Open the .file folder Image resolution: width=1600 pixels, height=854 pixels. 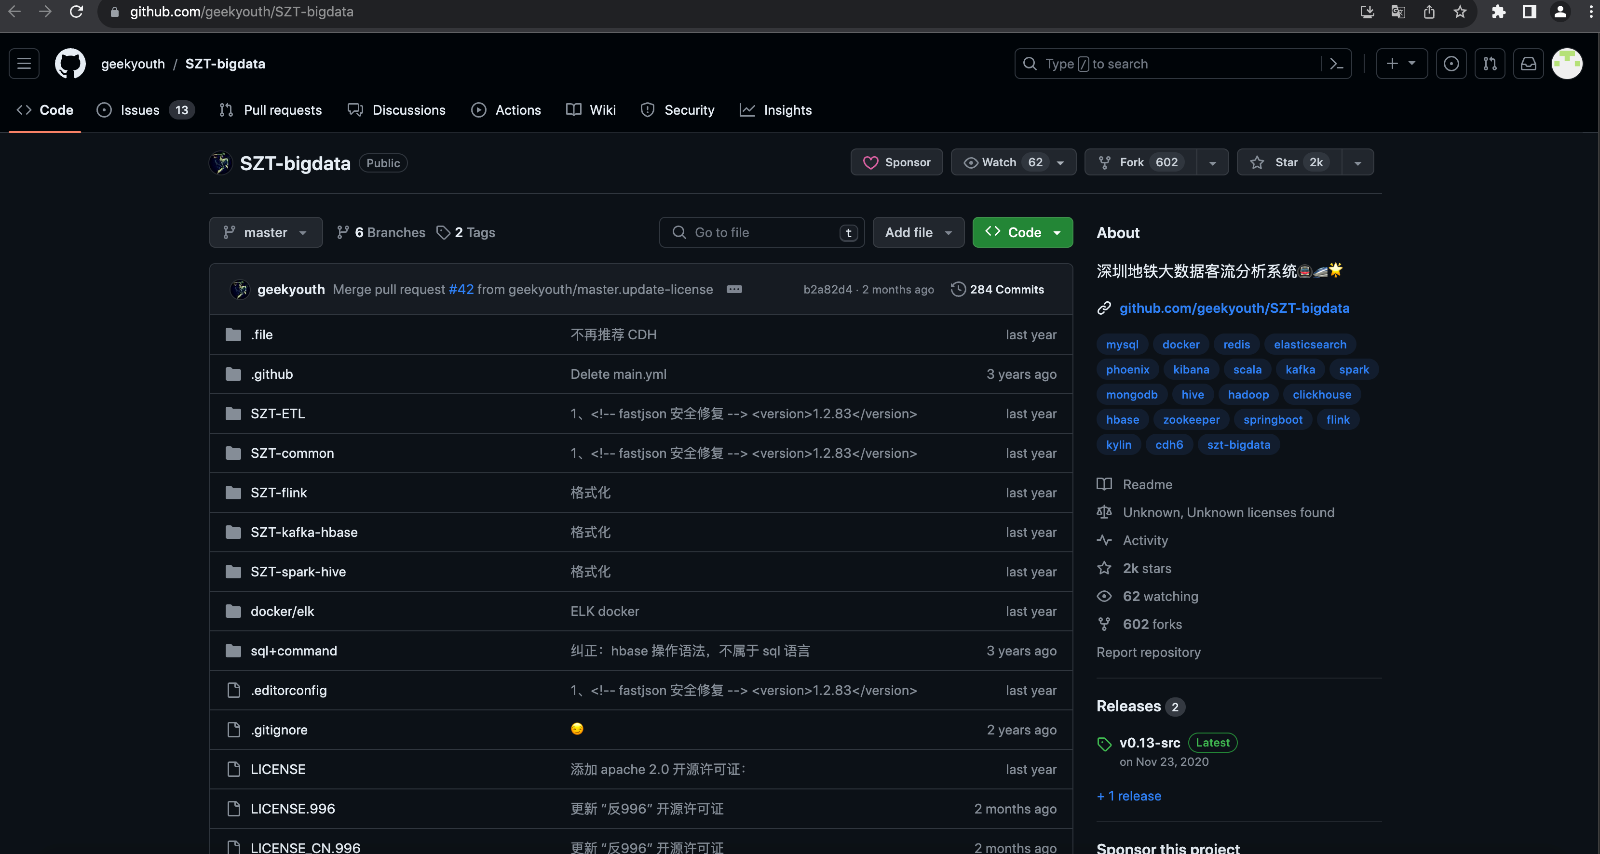(262, 335)
